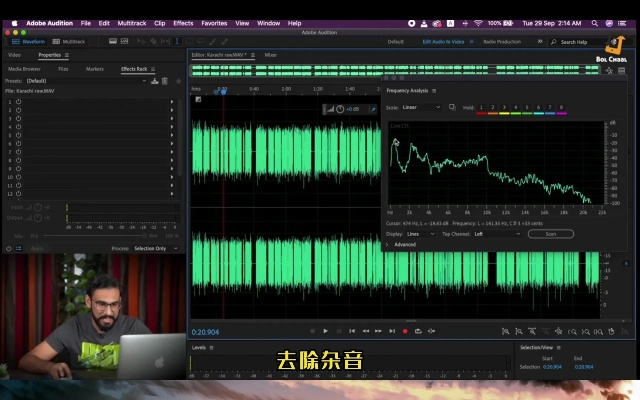The image size is (640, 400).
Task: Toggle Loop Playback button
Action: point(418,331)
